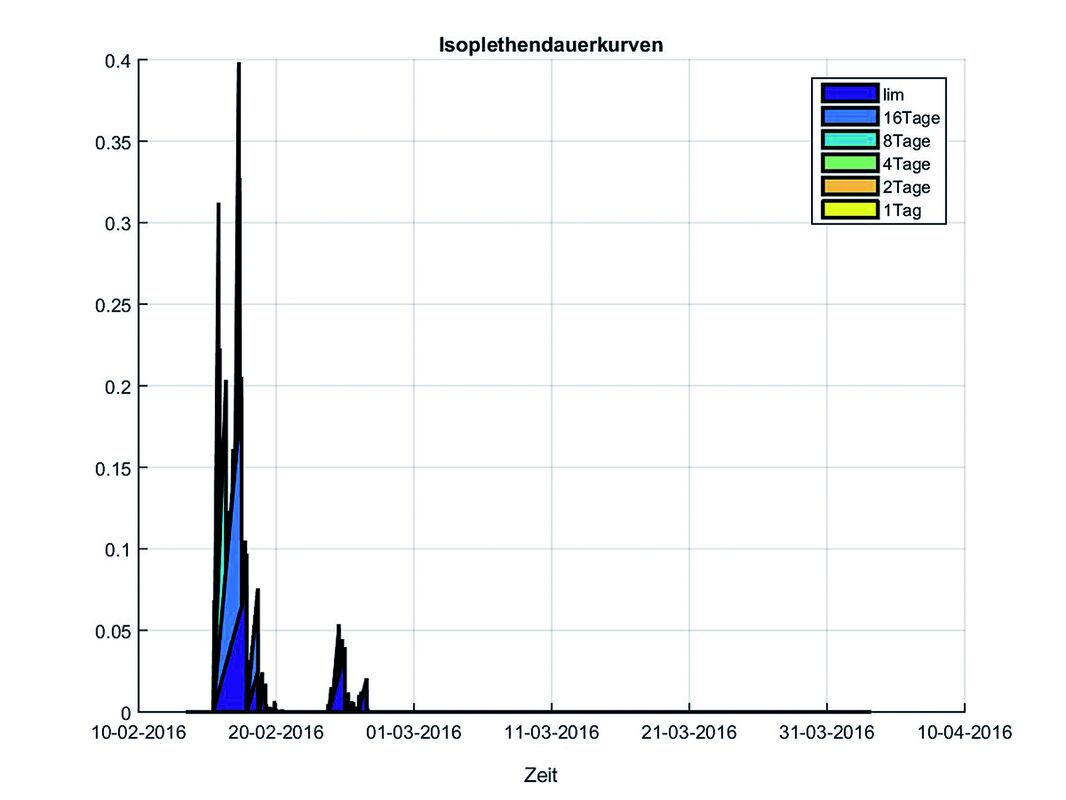The width and height of the screenshot is (1066, 800).
Task: Click the 'Zeit' x-axis label
Action: click(x=540, y=775)
